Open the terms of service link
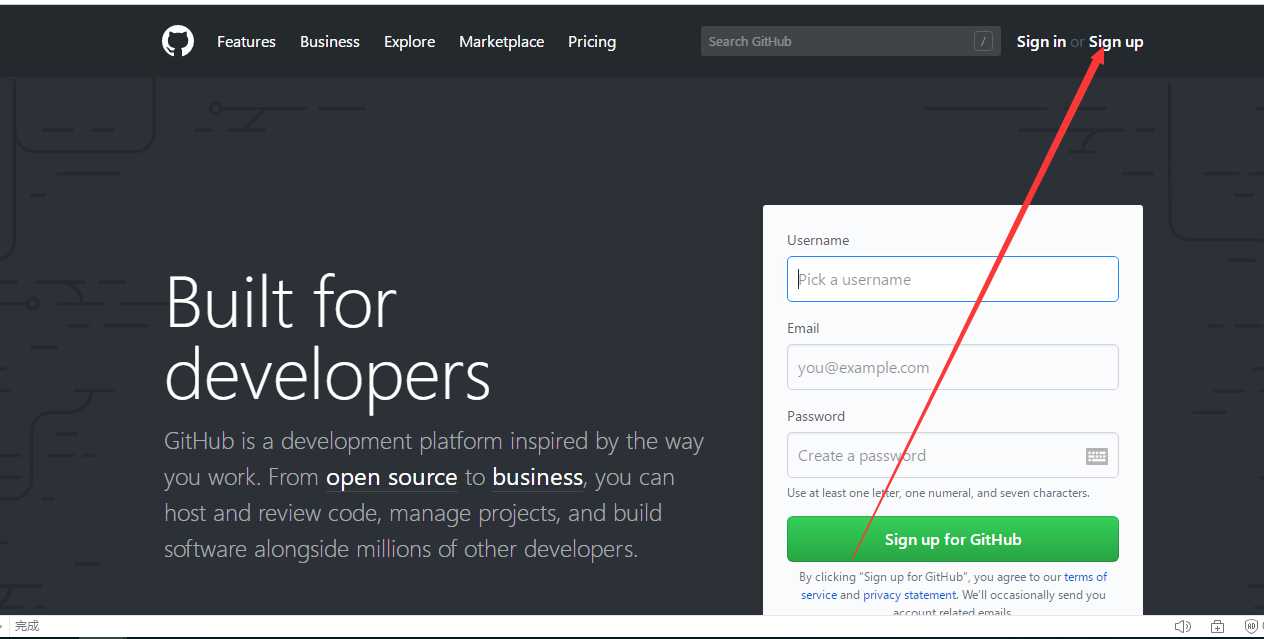This screenshot has width=1264, height=639. 1085,577
